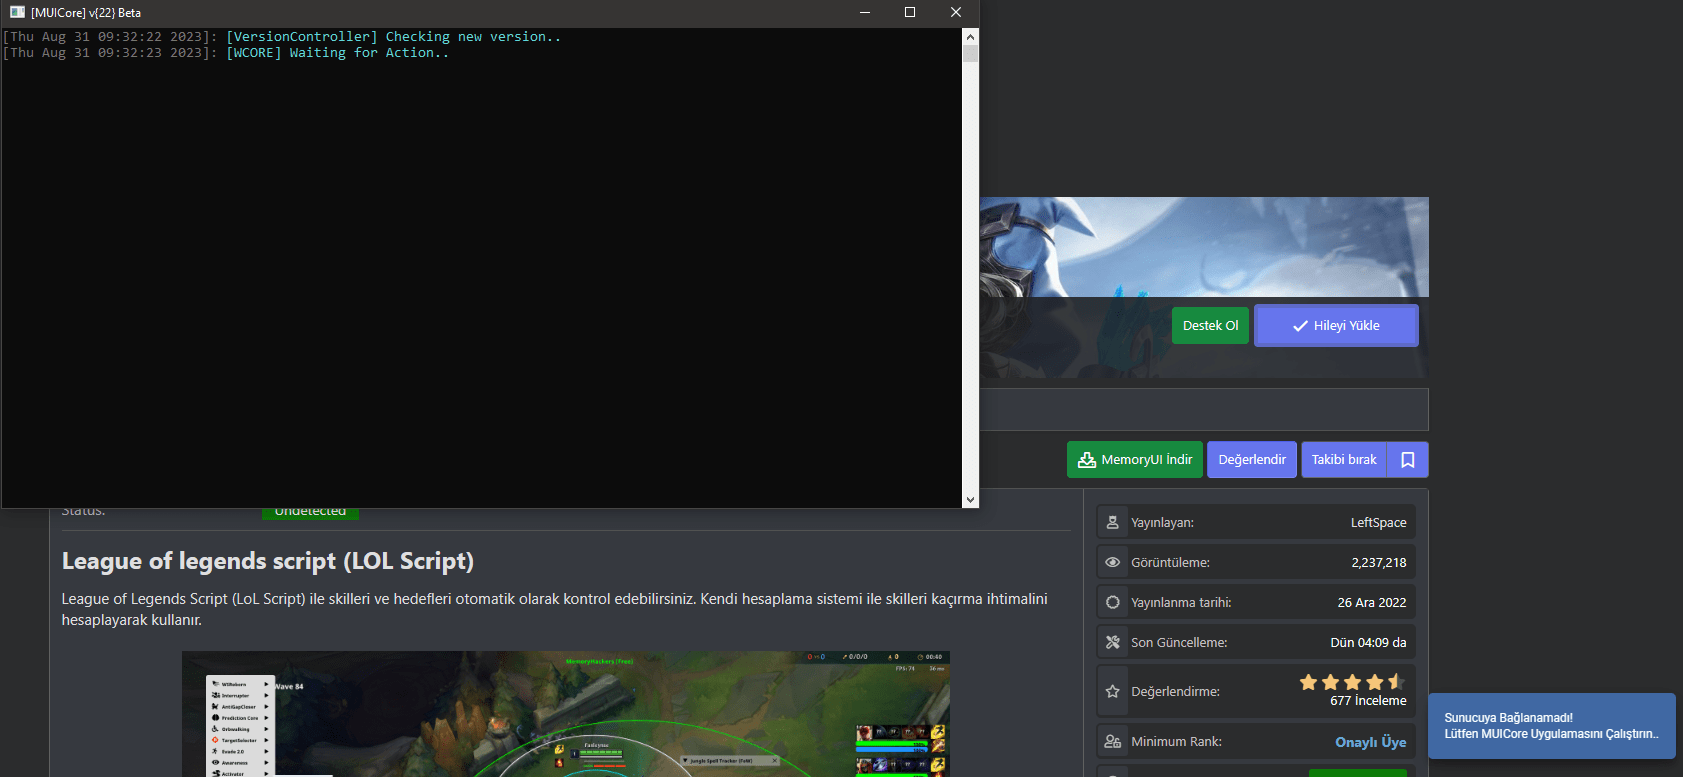Image resolution: width=1683 pixels, height=777 pixels.
Task: Open the "677 İnceleme" reviews link
Action: click(1368, 700)
